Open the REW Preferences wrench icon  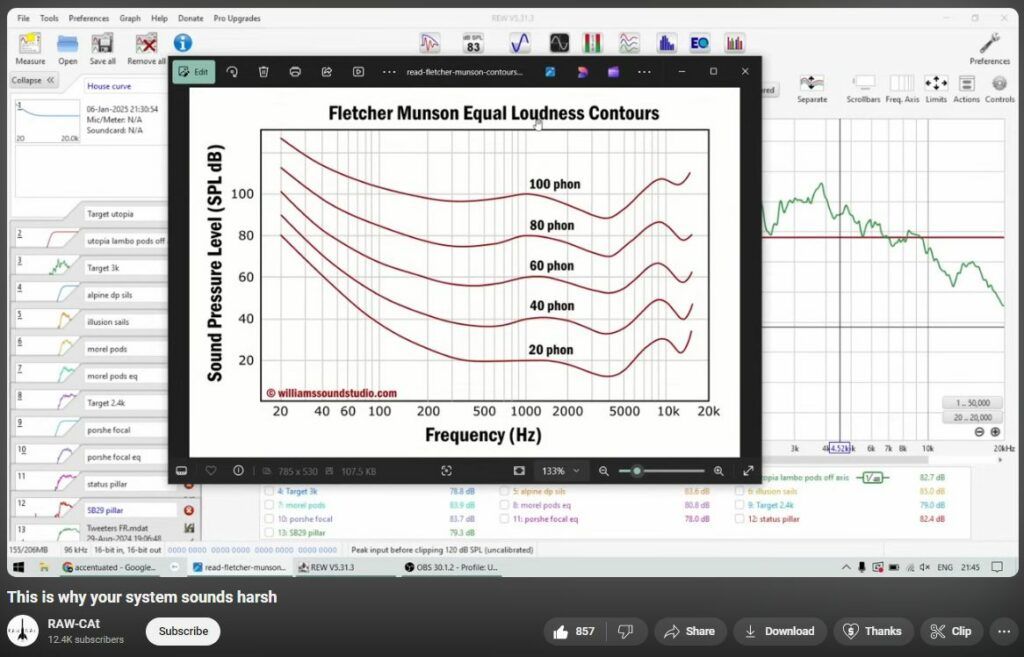coord(989,45)
